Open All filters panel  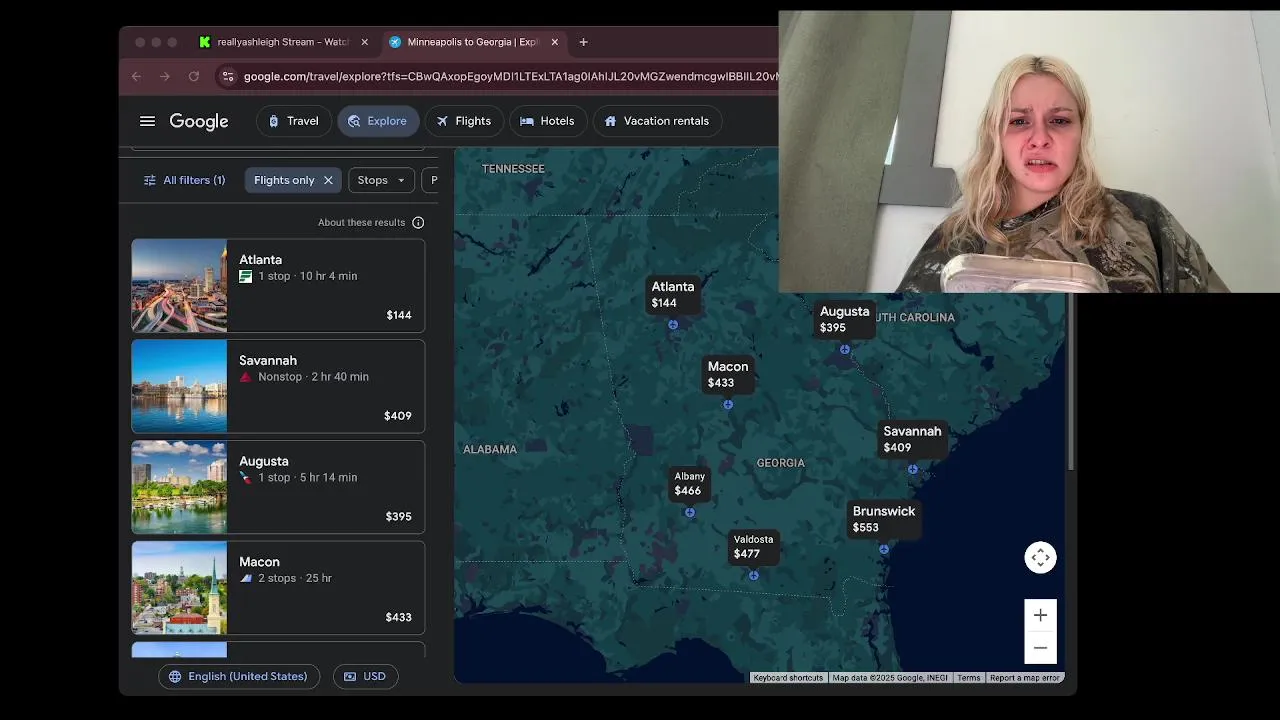click(184, 180)
